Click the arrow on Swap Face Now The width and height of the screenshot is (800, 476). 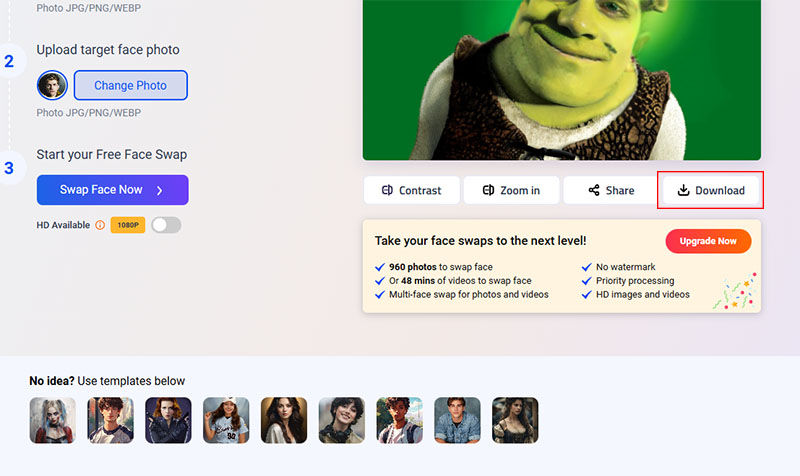coord(160,190)
